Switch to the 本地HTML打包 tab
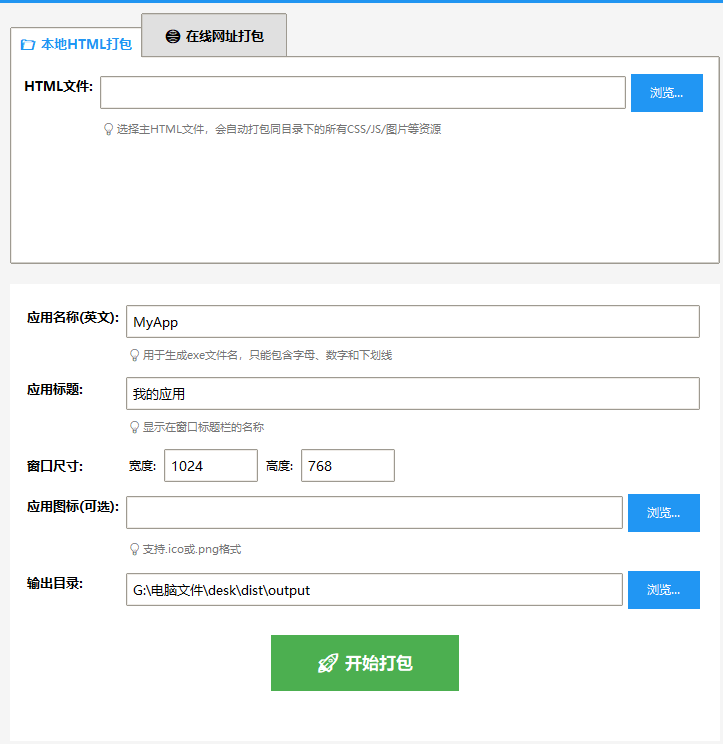Screen dimensions: 723x744 tap(76, 44)
